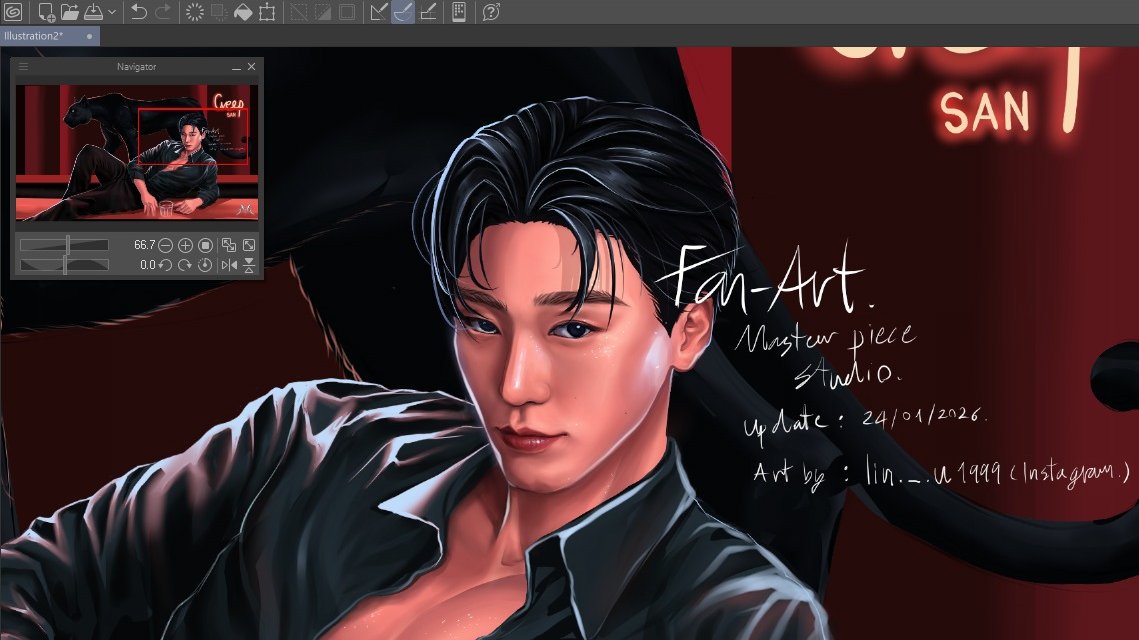The height and width of the screenshot is (640, 1139).
Task: Reset the canvas rotation
Action: point(206,265)
